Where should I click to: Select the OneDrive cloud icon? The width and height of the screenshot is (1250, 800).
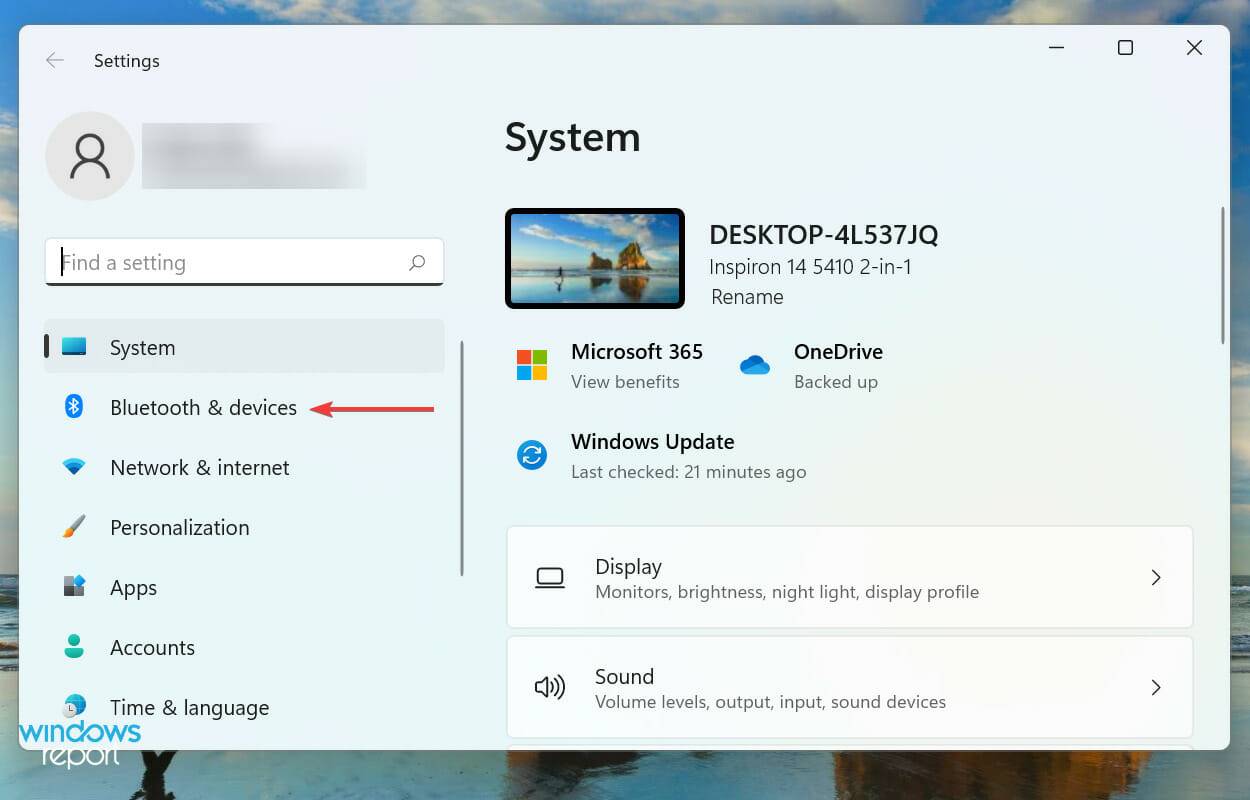tap(755, 365)
